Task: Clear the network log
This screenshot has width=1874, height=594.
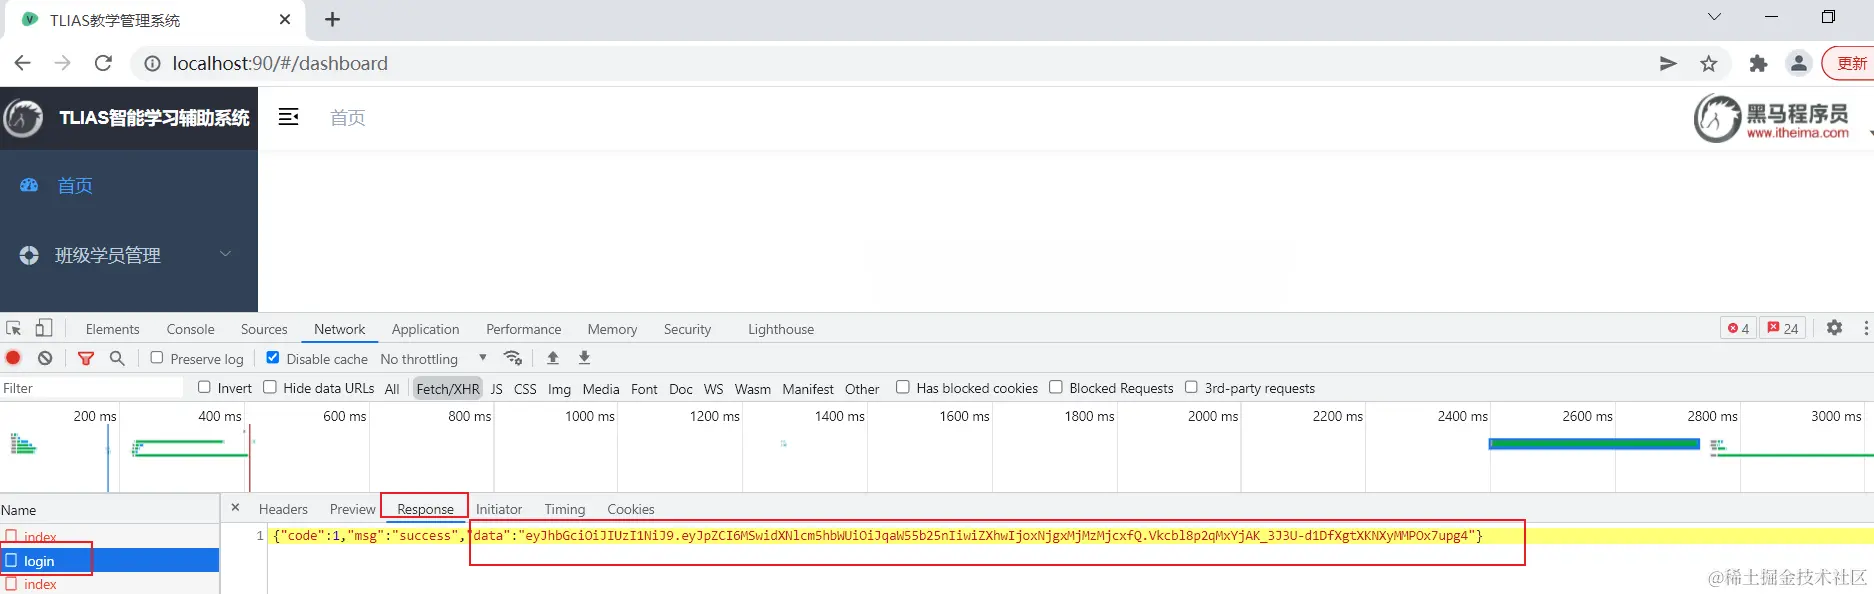Action: coord(45,358)
